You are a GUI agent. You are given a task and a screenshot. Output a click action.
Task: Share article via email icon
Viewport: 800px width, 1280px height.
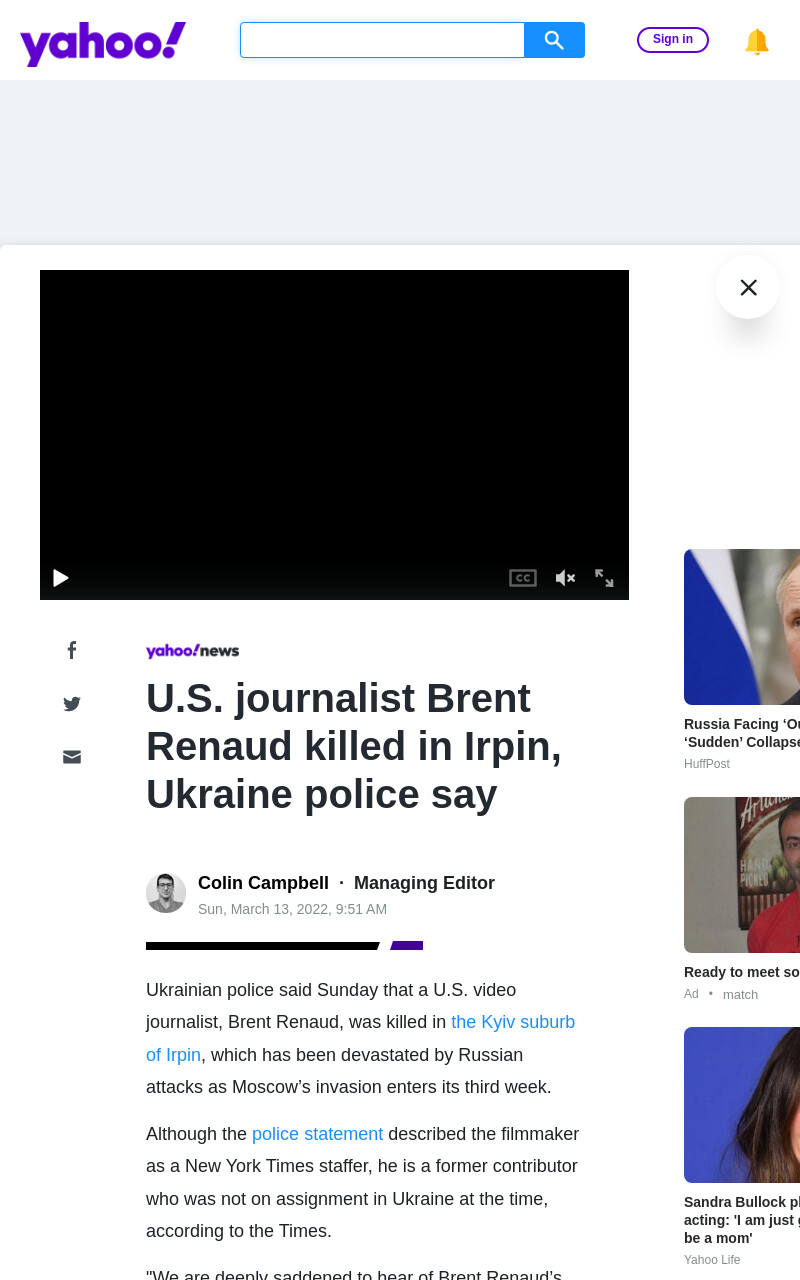(72, 757)
